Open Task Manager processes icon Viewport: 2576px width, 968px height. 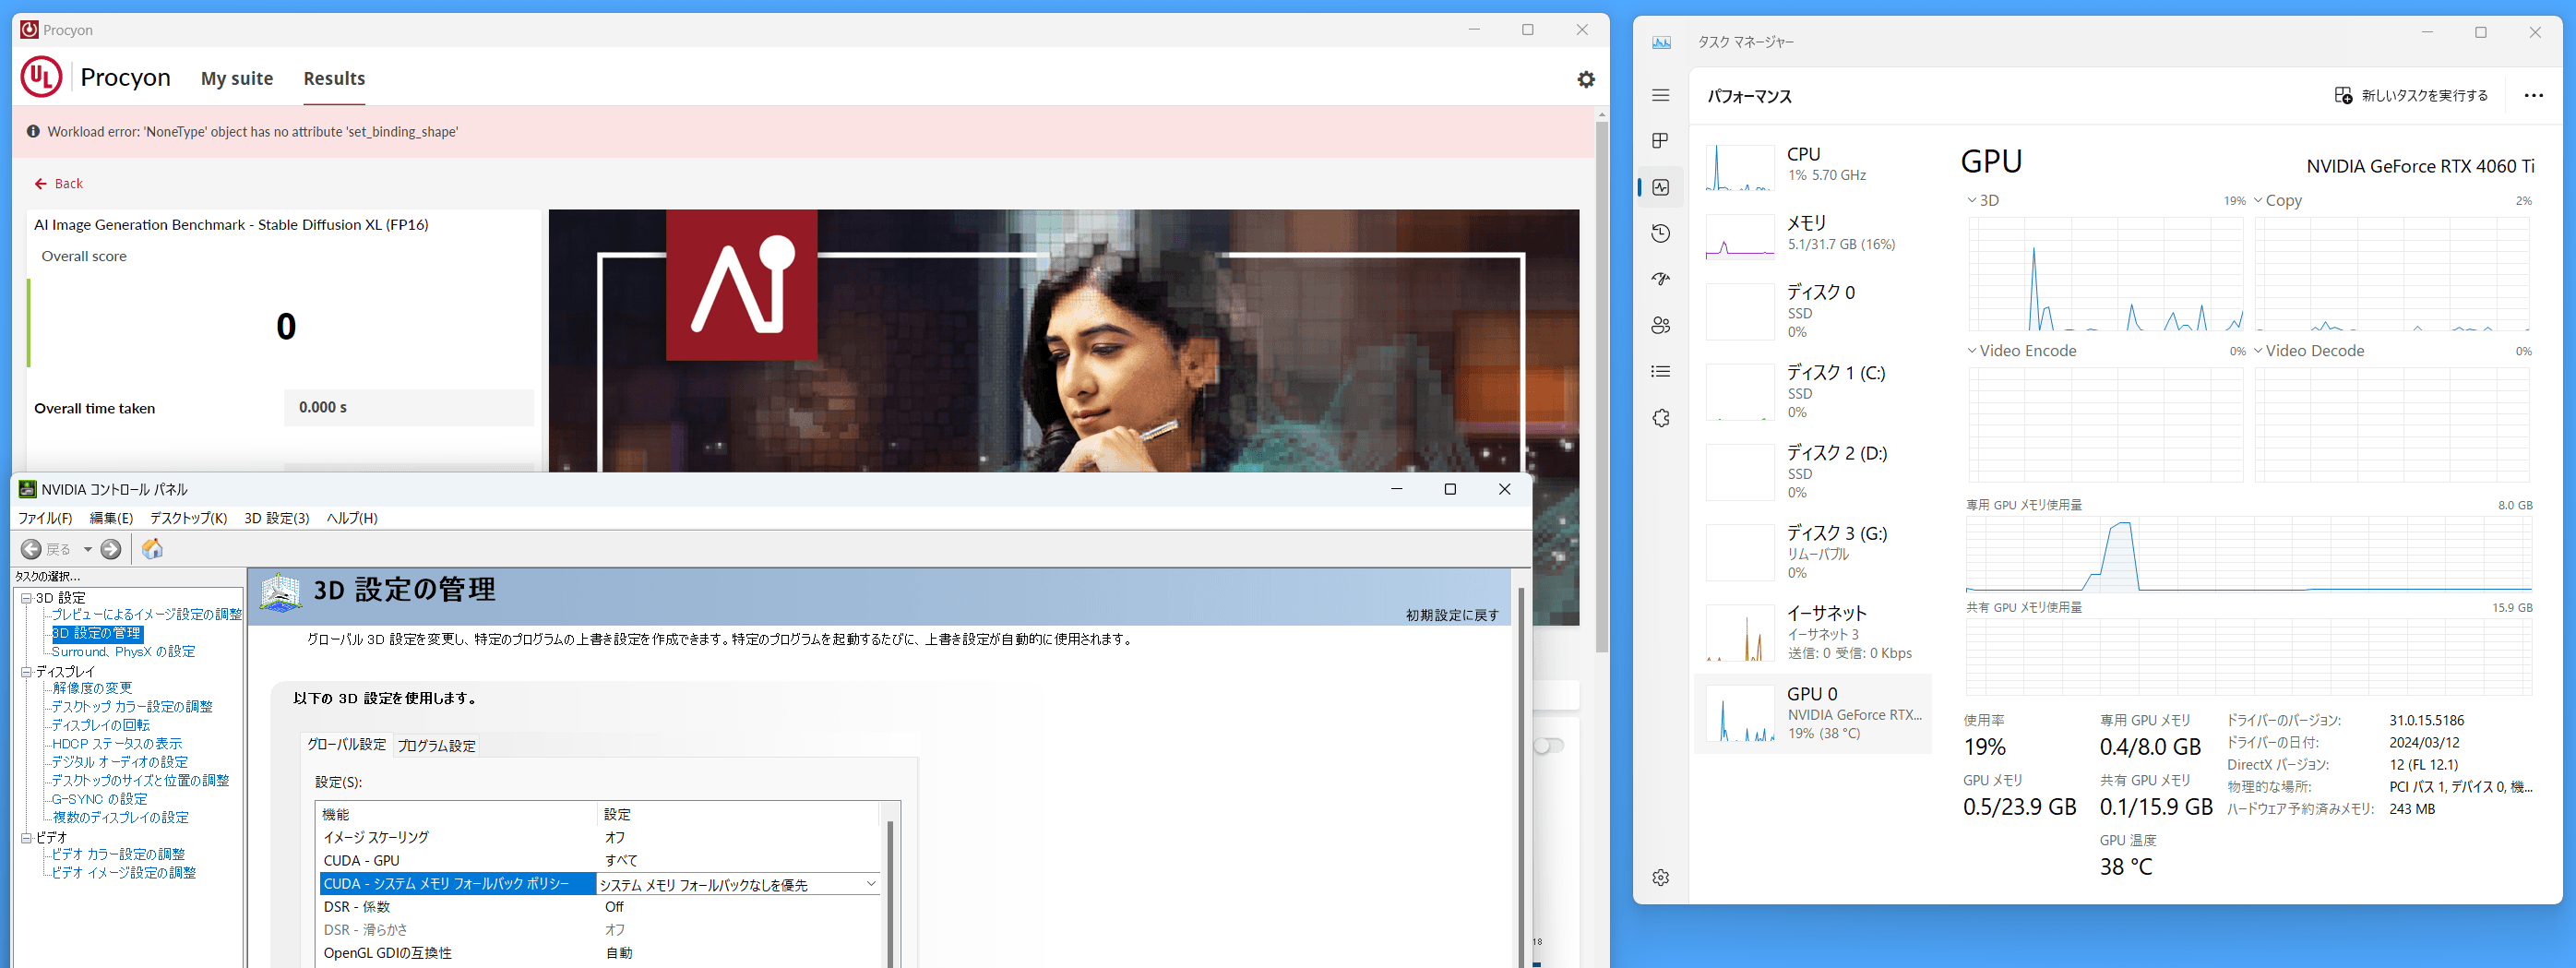pyautogui.click(x=1661, y=141)
